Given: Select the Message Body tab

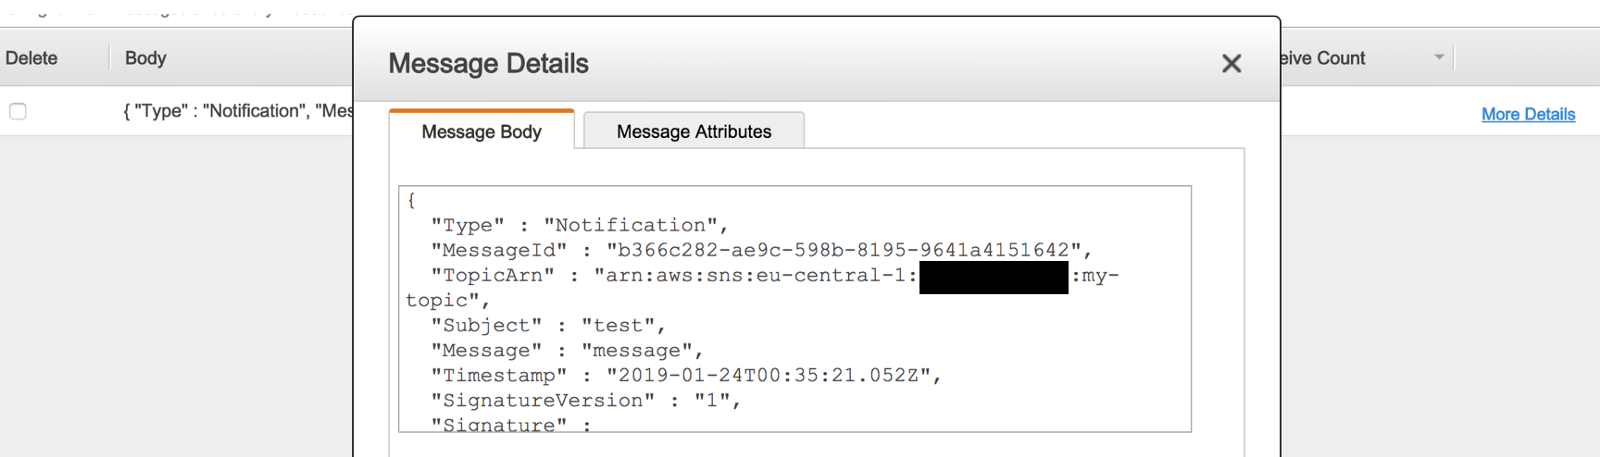Looking at the screenshot, I should [481, 131].
